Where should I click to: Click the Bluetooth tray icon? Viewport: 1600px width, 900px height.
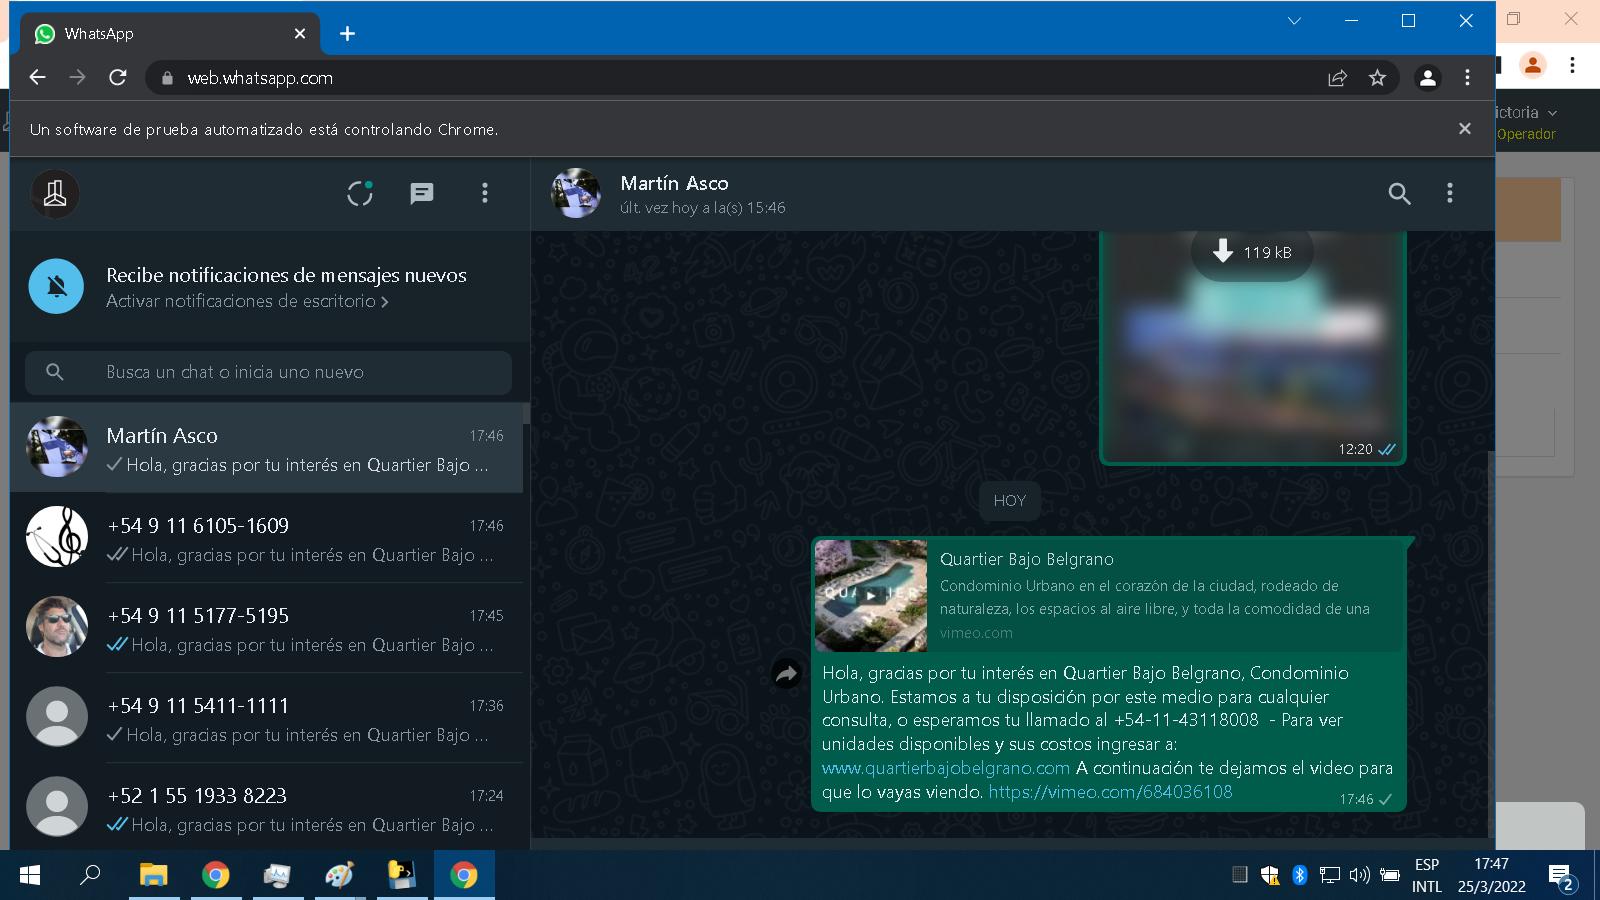click(1300, 875)
